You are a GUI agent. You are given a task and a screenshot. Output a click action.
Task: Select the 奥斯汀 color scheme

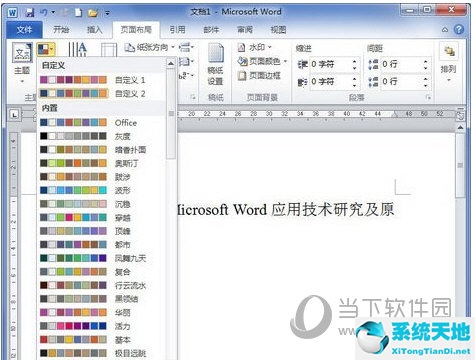(102, 163)
